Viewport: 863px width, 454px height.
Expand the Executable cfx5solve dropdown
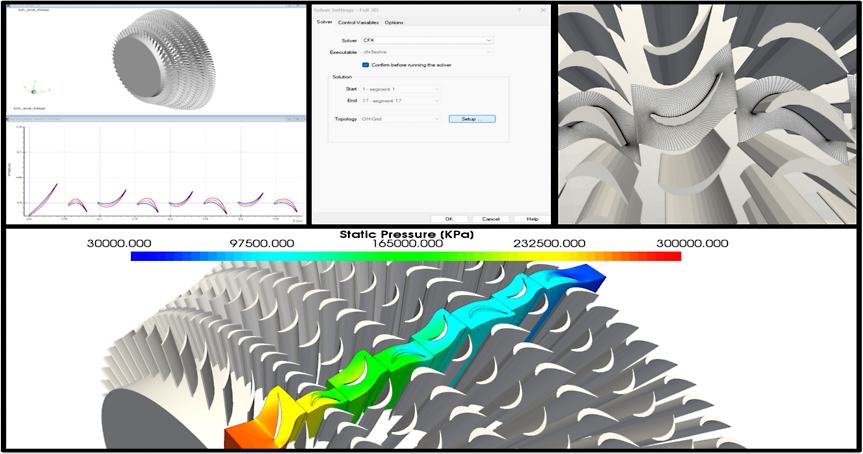click(427, 52)
